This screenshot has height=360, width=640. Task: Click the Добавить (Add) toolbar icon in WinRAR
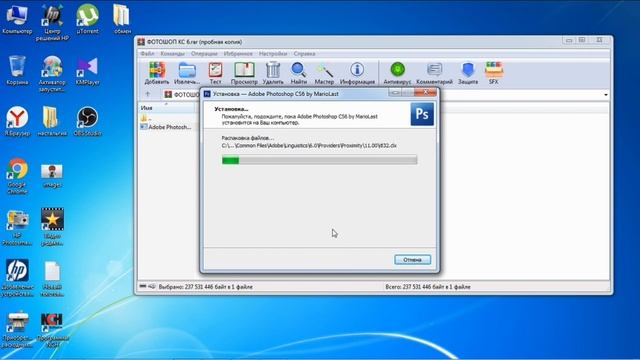click(157, 73)
